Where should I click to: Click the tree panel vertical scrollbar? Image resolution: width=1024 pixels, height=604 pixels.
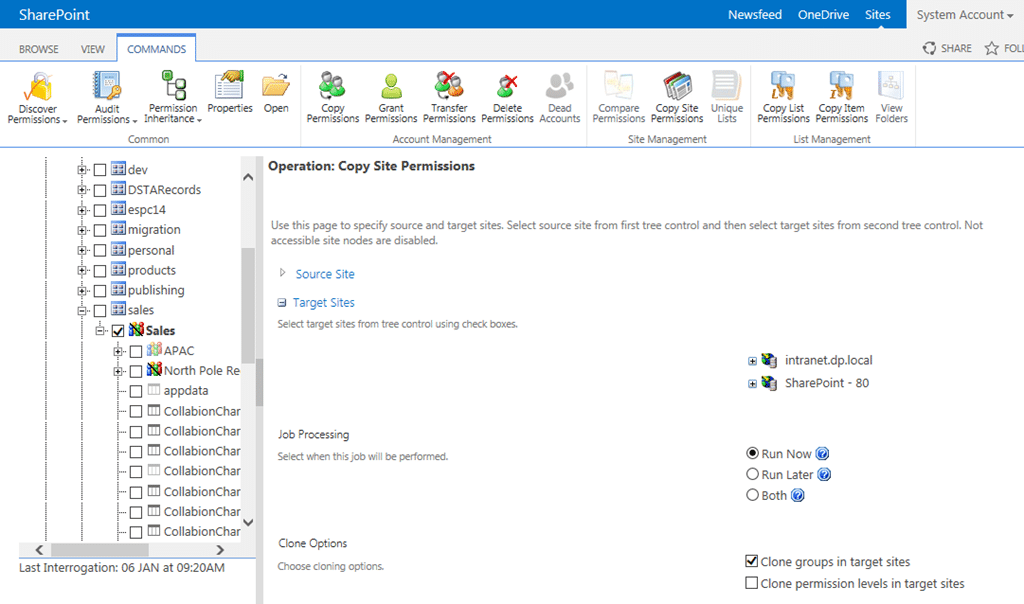248,306
